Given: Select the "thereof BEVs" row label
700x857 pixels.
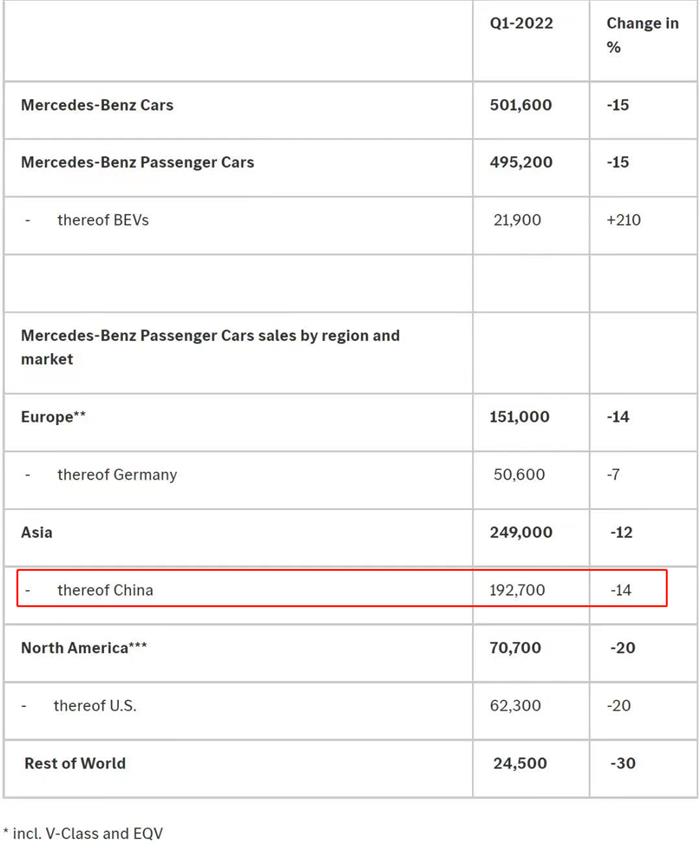Looking at the screenshot, I should (x=103, y=220).
